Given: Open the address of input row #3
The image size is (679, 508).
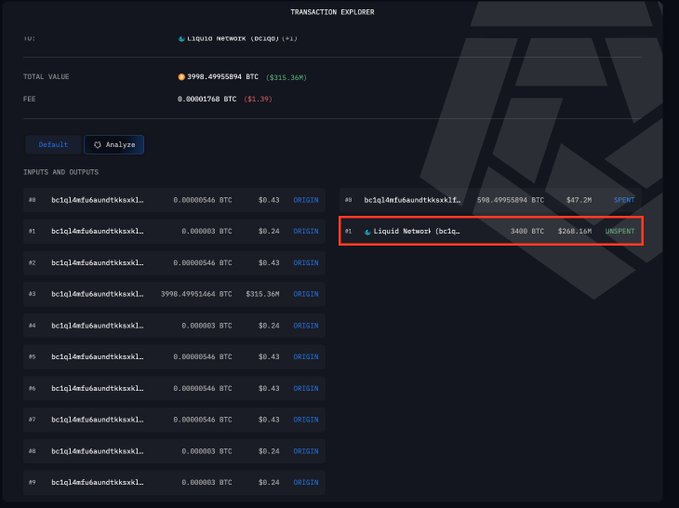Looking at the screenshot, I should pyautogui.click(x=97, y=294).
